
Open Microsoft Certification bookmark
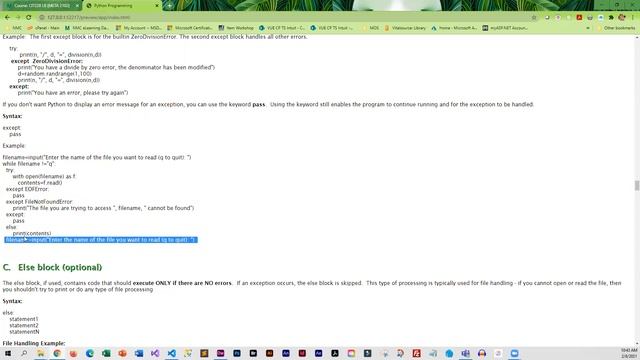point(190,28)
